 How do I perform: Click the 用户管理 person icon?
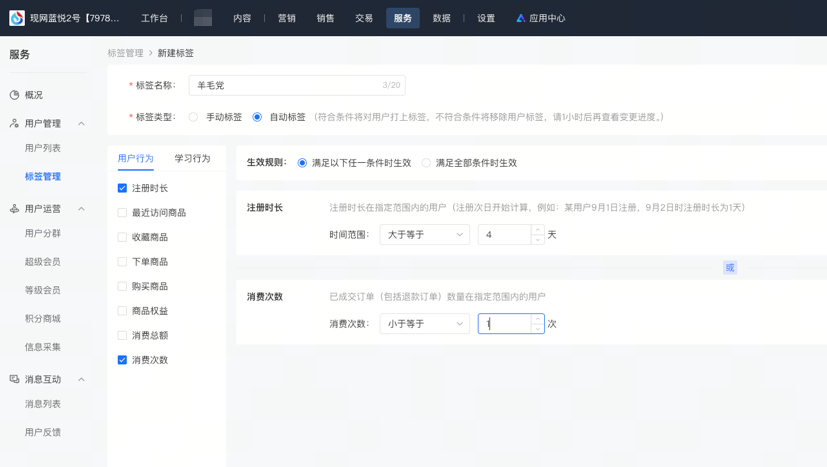click(14, 123)
